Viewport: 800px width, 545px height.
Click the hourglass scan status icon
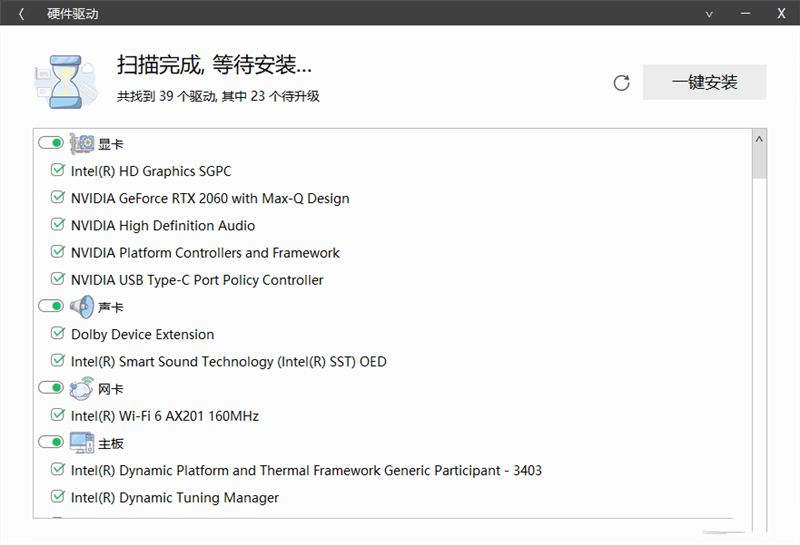pyautogui.click(x=65, y=82)
